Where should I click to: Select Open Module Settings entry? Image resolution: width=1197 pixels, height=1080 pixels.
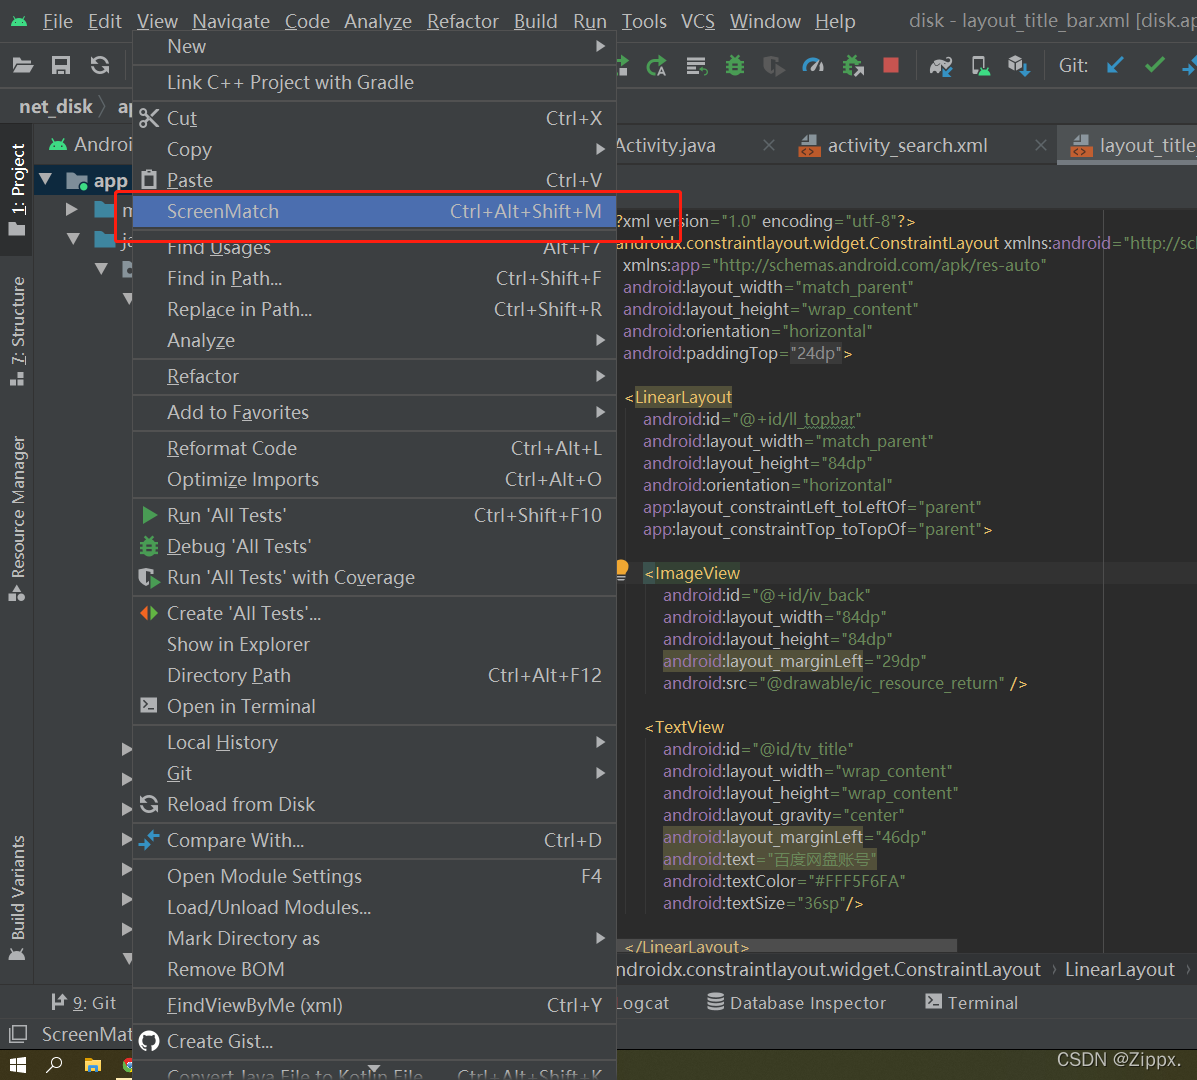point(374,876)
